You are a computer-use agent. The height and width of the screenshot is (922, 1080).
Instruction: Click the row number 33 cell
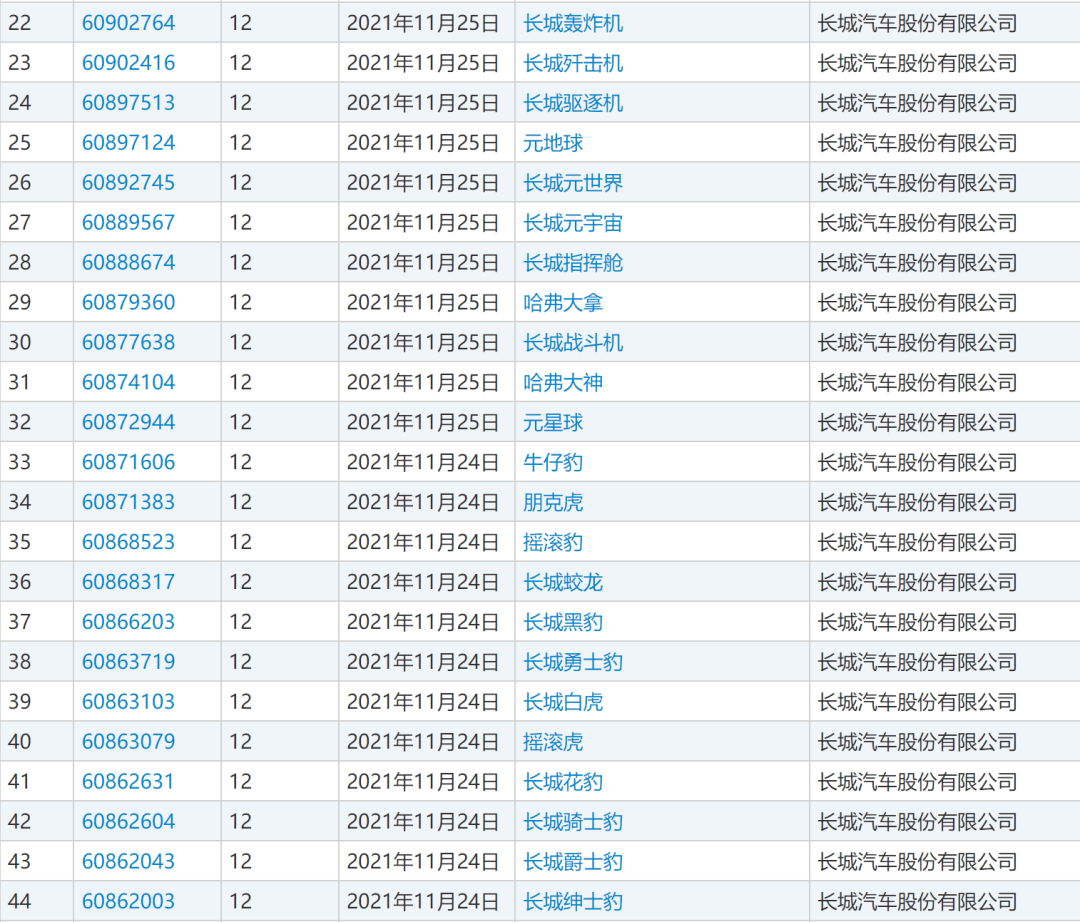(37, 462)
